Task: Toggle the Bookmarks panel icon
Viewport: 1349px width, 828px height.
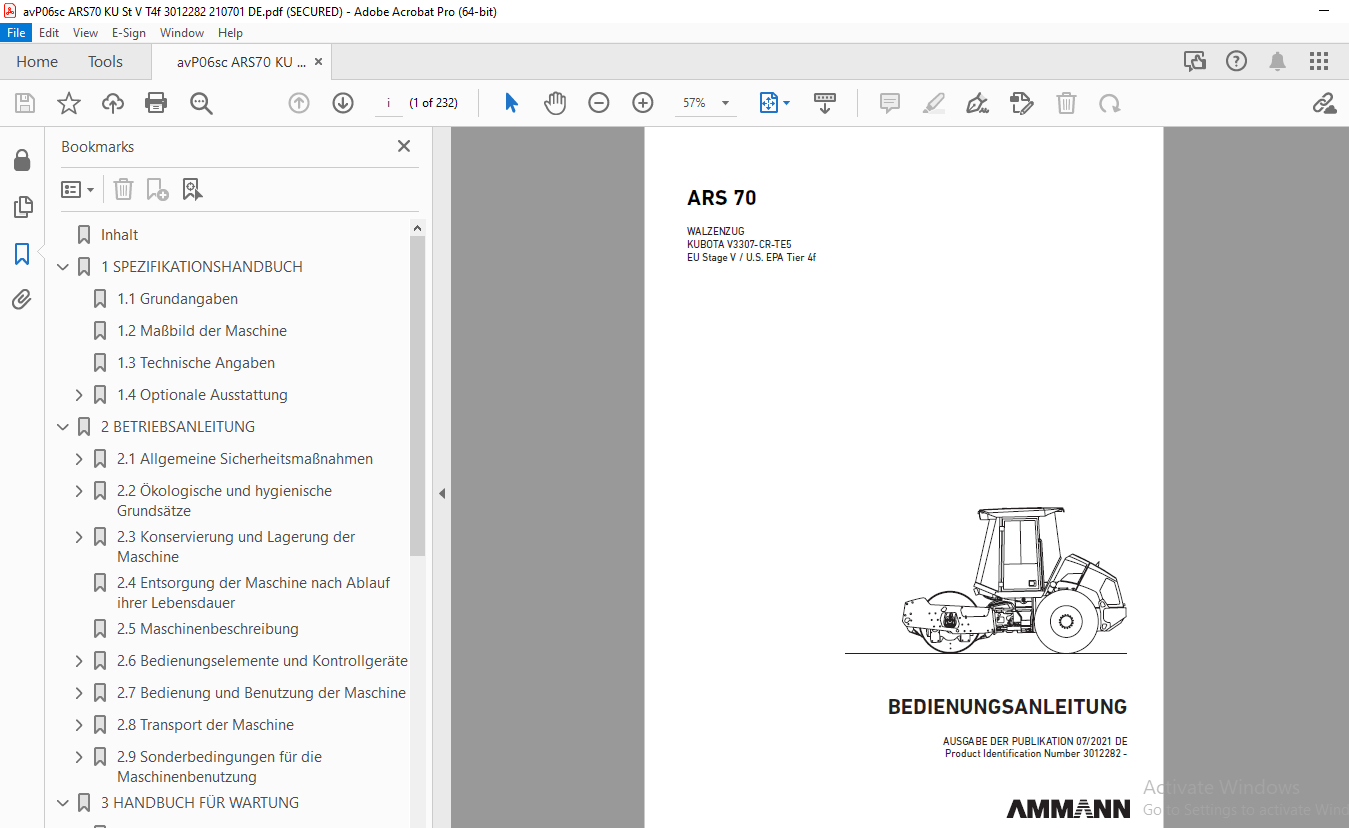Action: pyautogui.click(x=22, y=254)
